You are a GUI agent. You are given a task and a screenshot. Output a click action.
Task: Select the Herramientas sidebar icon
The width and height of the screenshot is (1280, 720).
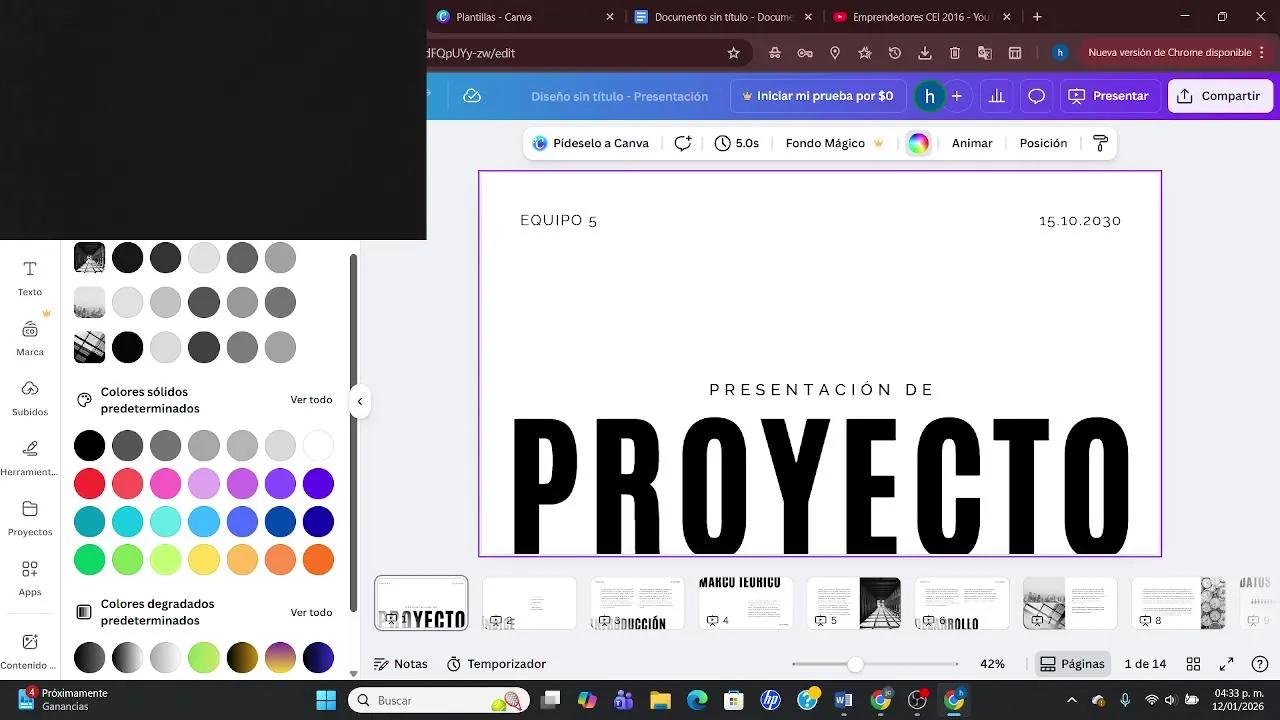point(29,455)
